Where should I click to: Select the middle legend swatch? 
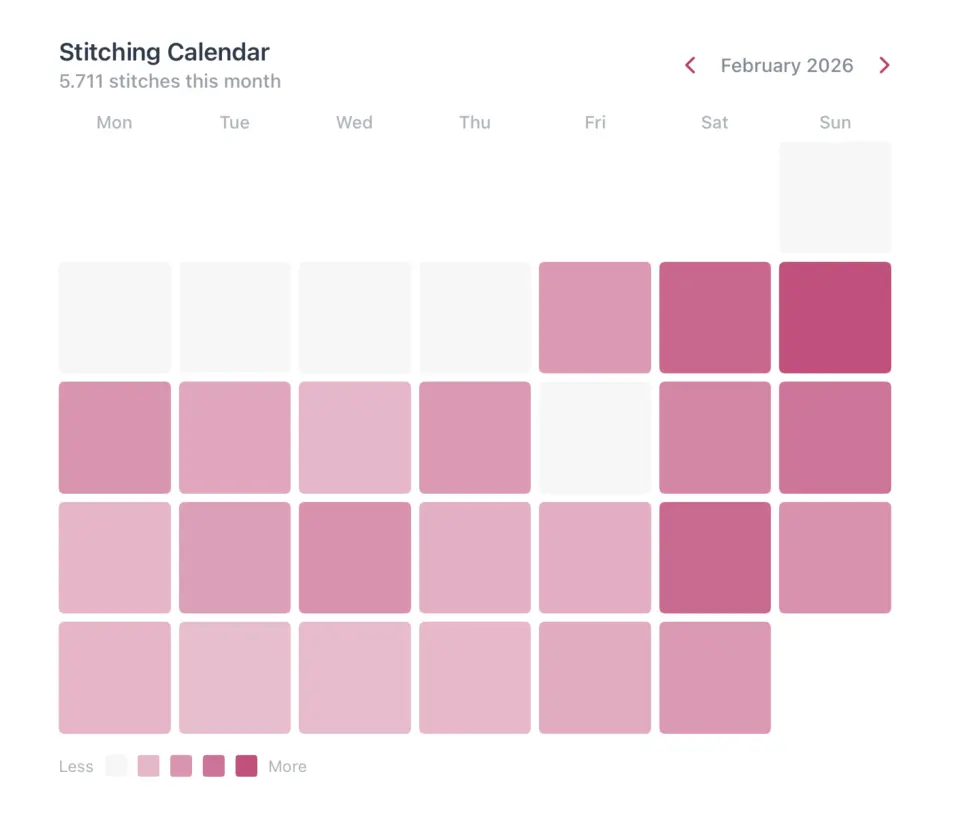tap(181, 766)
